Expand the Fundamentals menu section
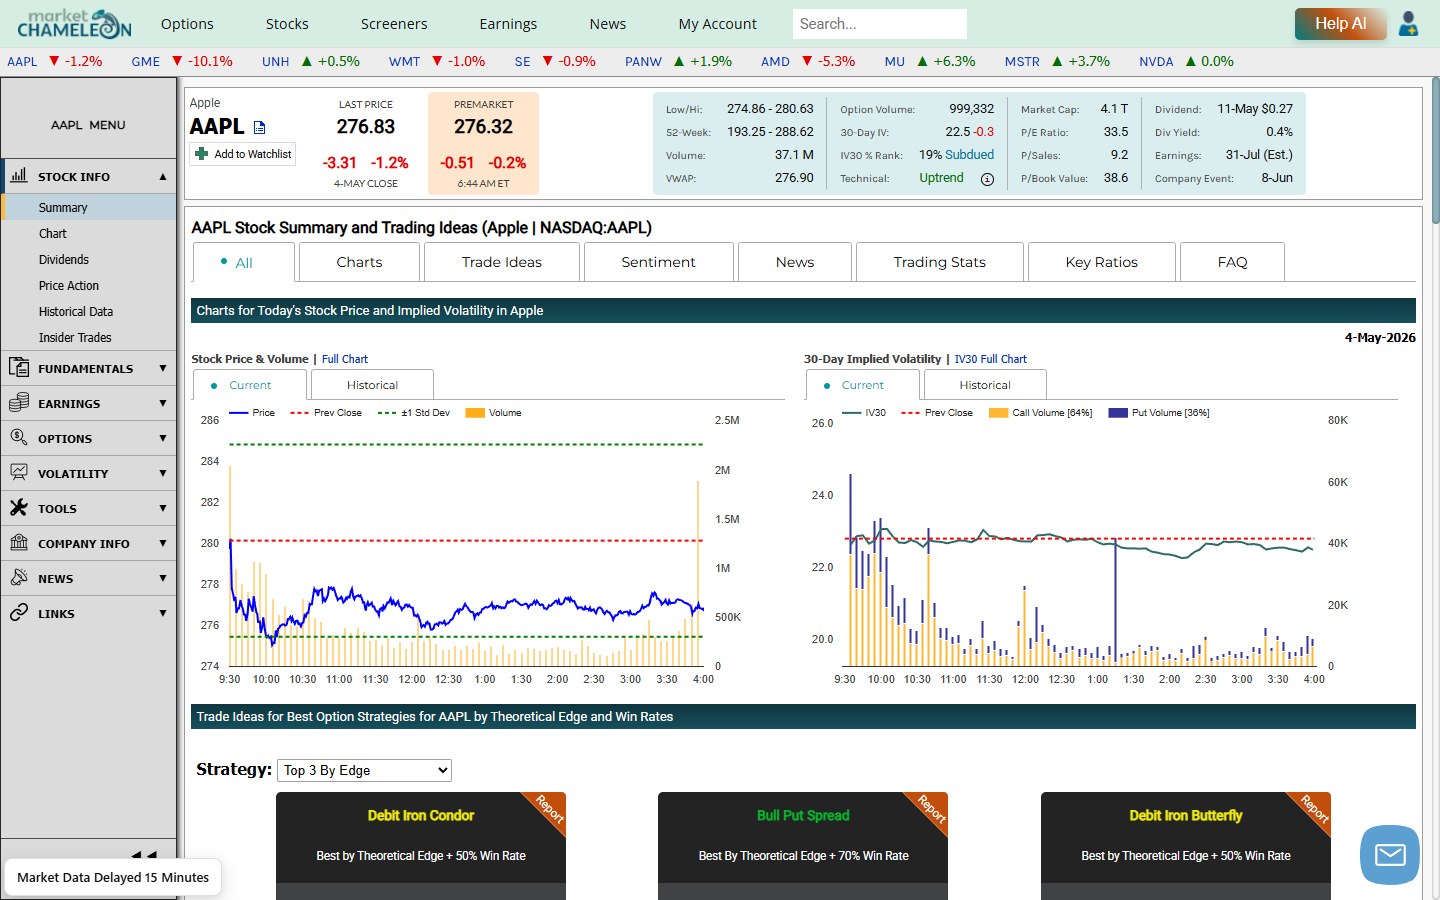The width and height of the screenshot is (1440, 900). point(163,368)
